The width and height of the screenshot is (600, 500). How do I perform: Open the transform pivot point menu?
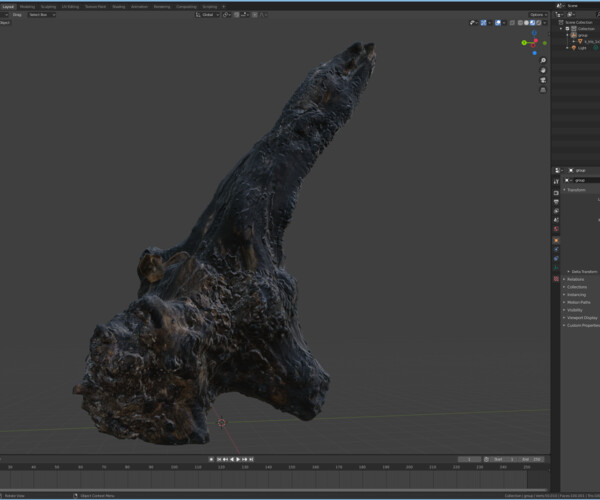coord(227,15)
